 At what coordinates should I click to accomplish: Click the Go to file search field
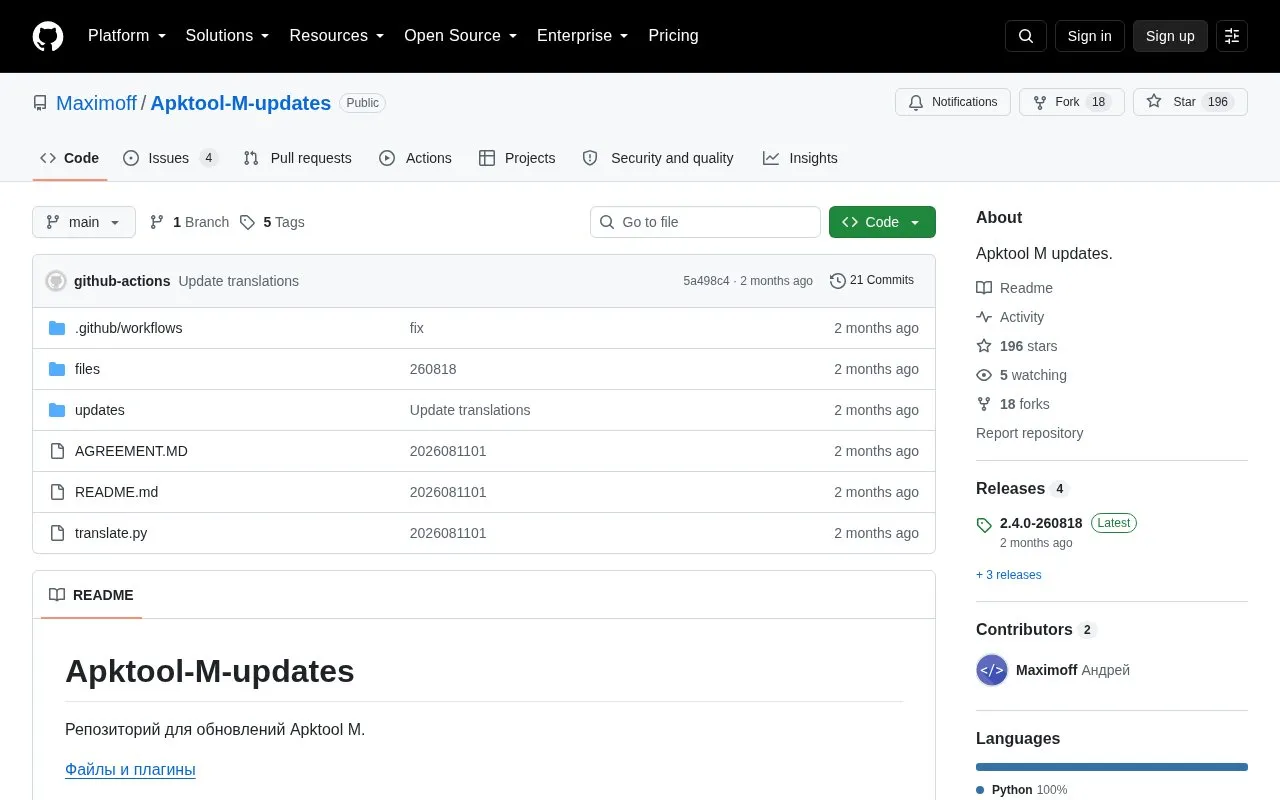pyautogui.click(x=705, y=222)
